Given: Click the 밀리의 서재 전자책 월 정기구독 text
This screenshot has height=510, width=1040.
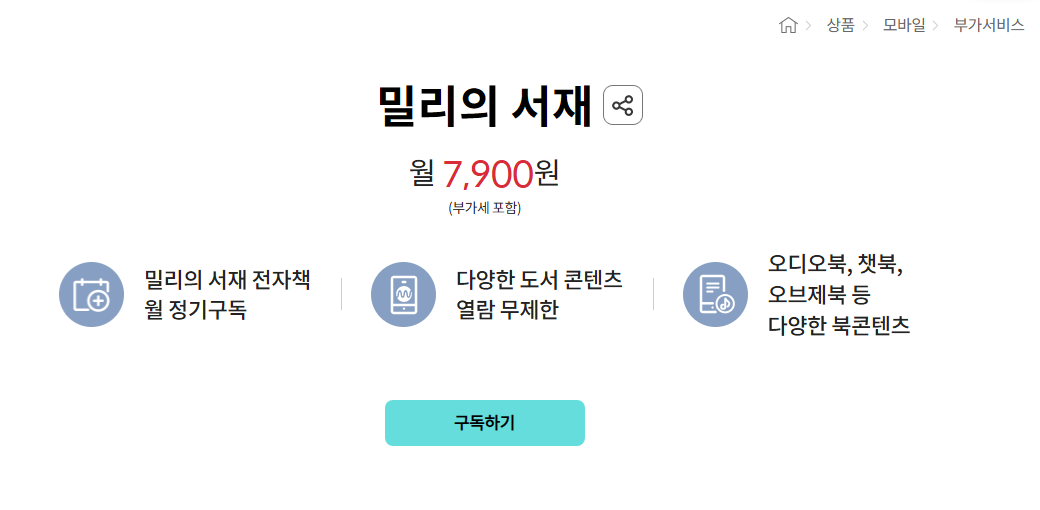Looking at the screenshot, I should coord(228,294).
